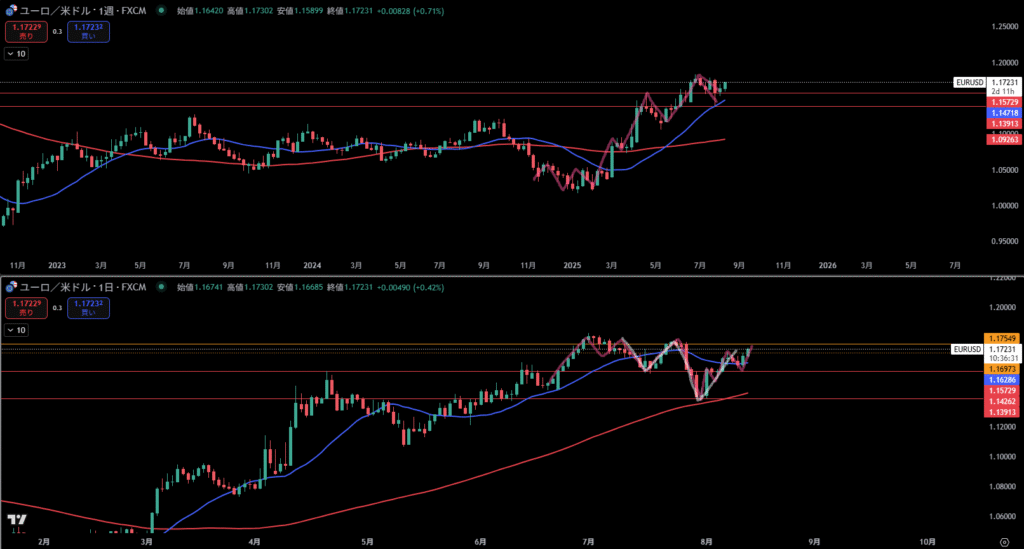Click the green market status dot on weekly chart

[161, 10]
